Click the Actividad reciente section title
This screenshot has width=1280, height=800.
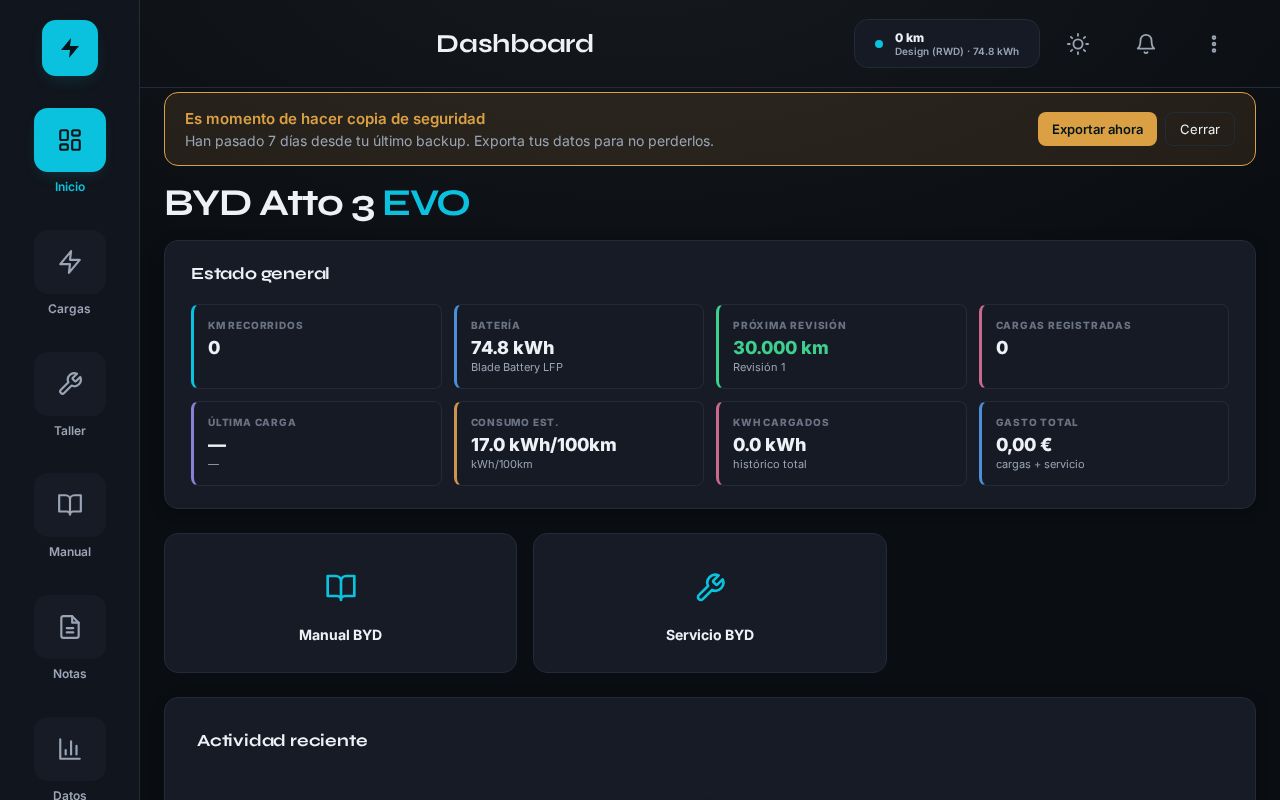coord(282,741)
